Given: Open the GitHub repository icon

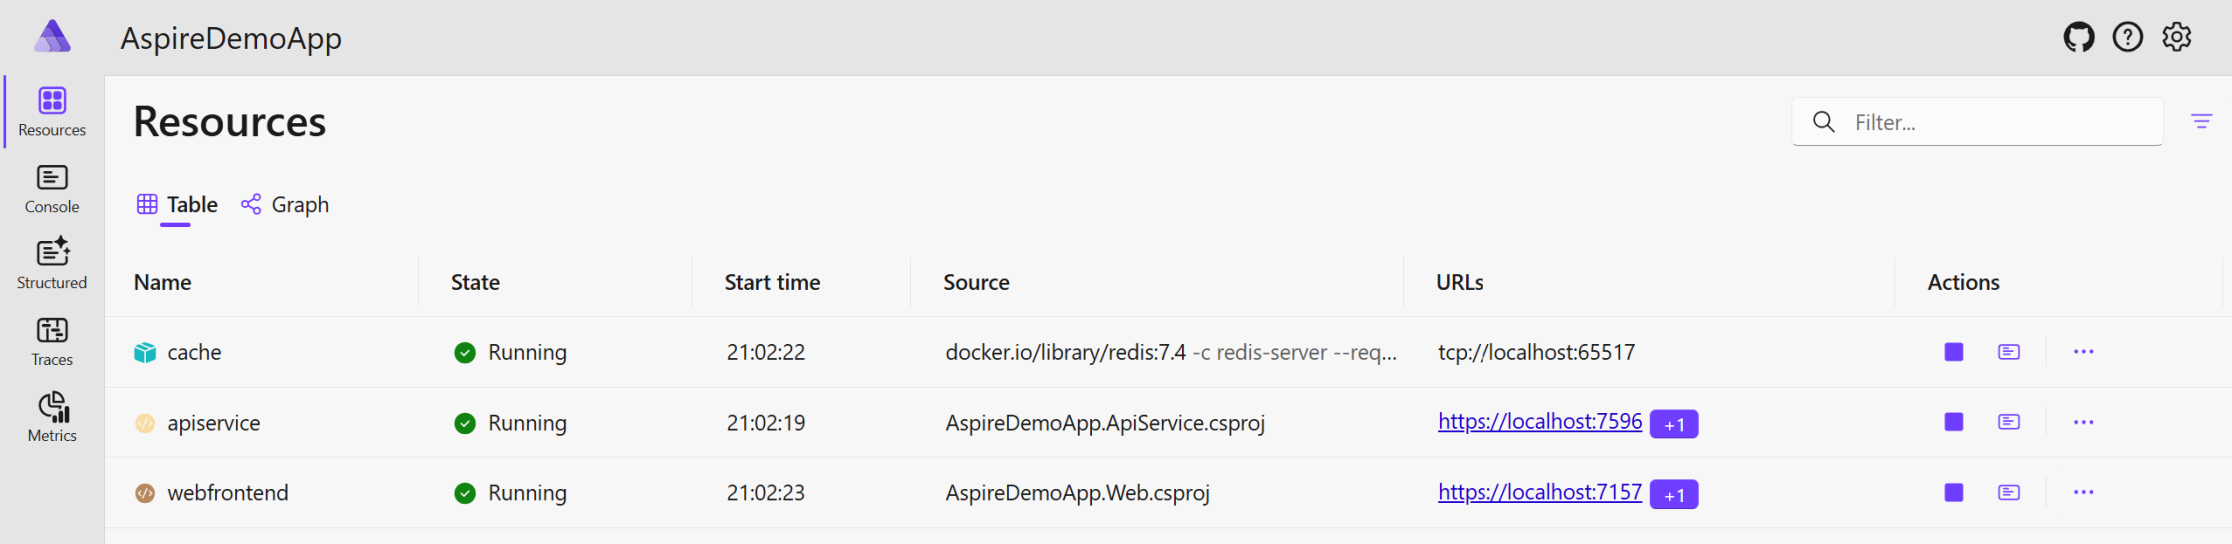Looking at the screenshot, I should (x=2079, y=37).
